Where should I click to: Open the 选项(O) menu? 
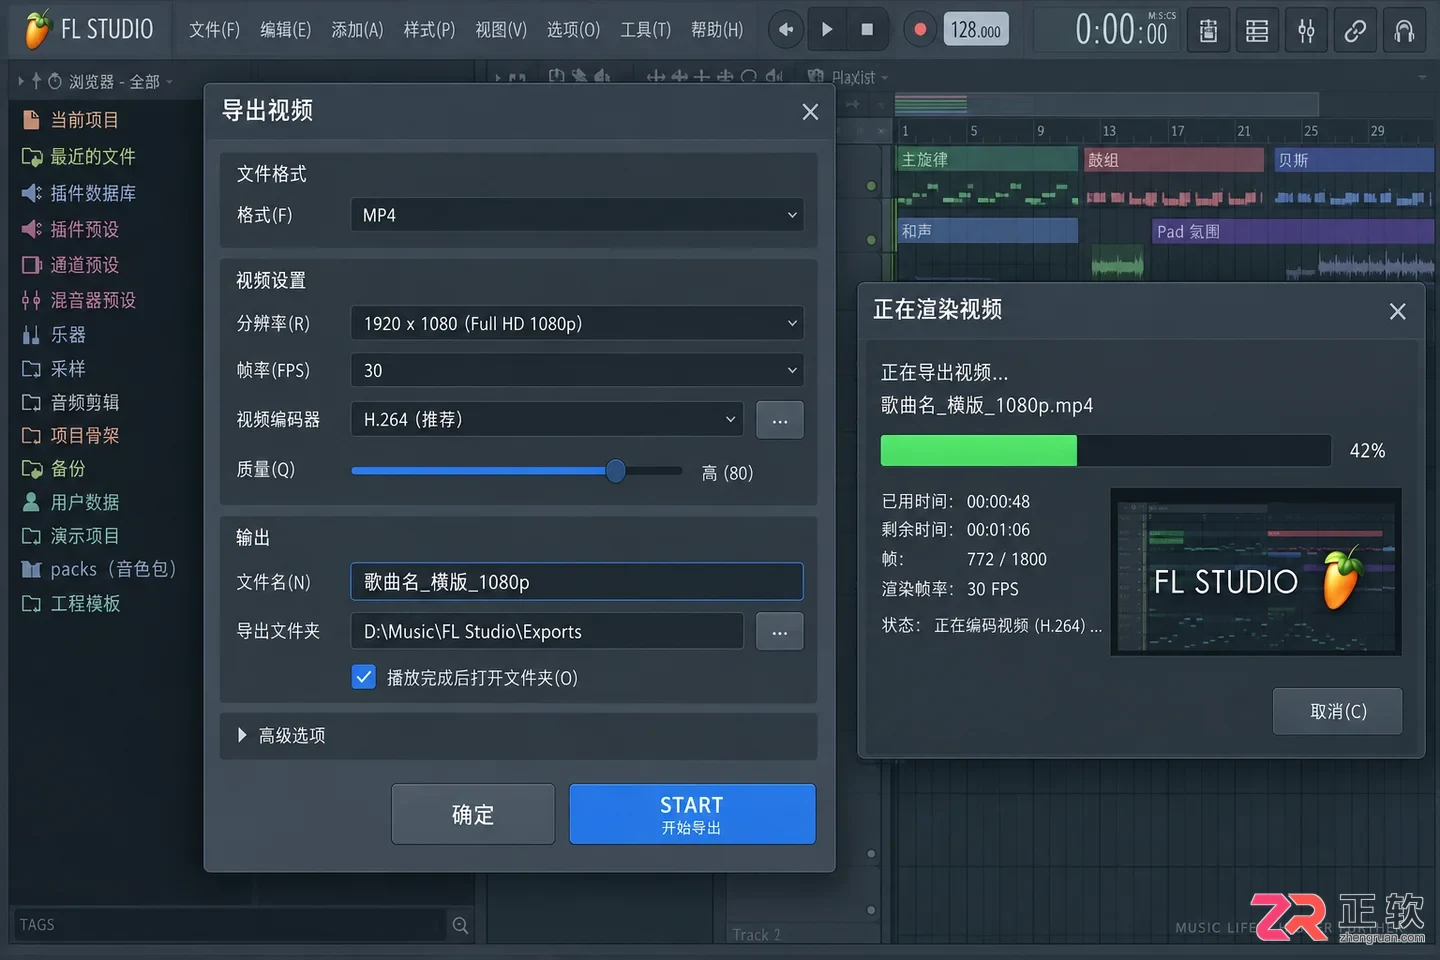[x=573, y=30]
